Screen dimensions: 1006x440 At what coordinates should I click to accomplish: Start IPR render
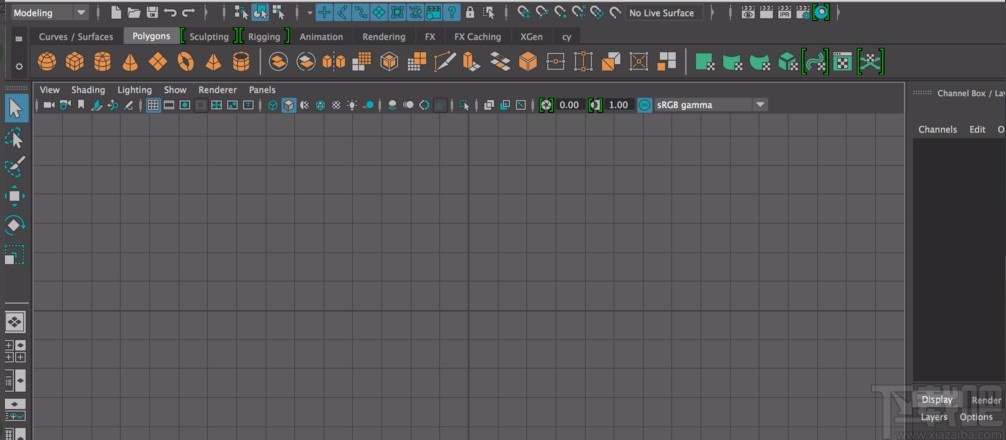(x=784, y=12)
